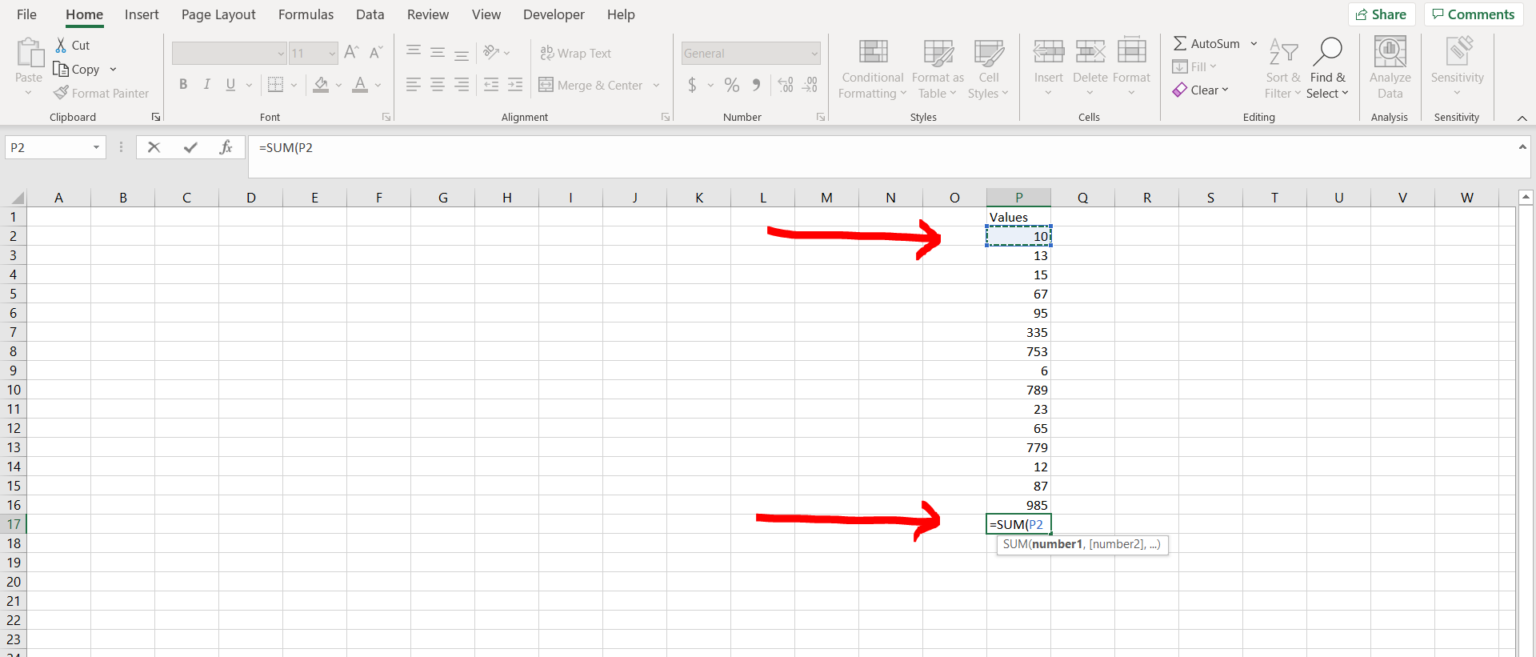Click the Format Painter brush icon

(x=61, y=93)
